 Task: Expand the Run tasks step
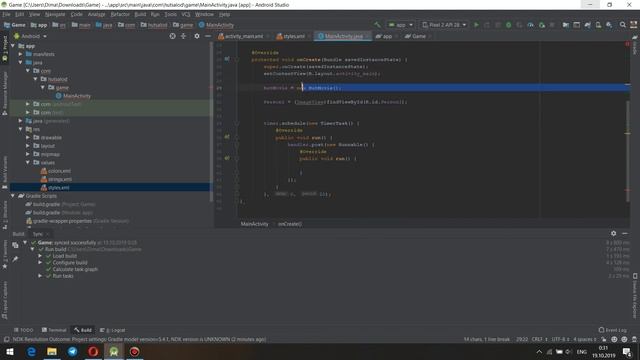coord(40,276)
